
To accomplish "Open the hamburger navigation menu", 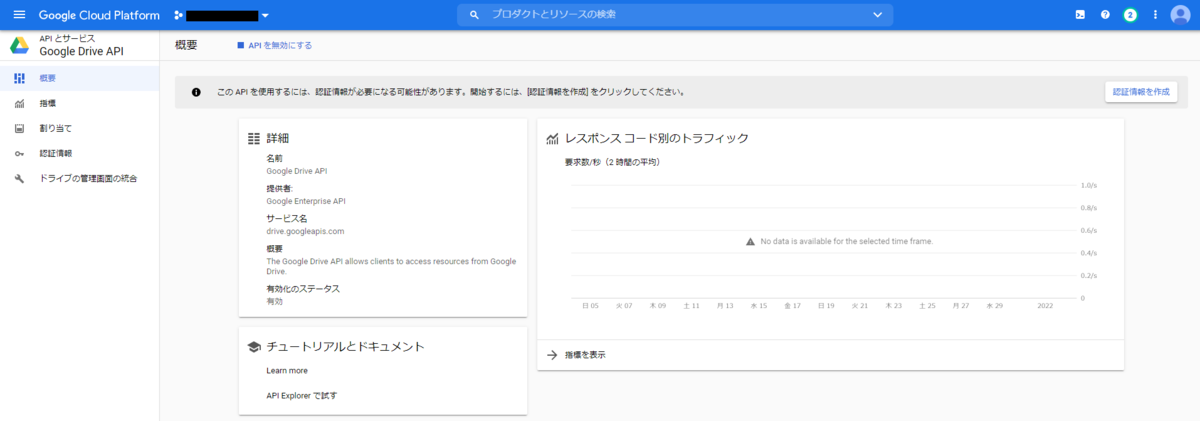I will point(19,15).
